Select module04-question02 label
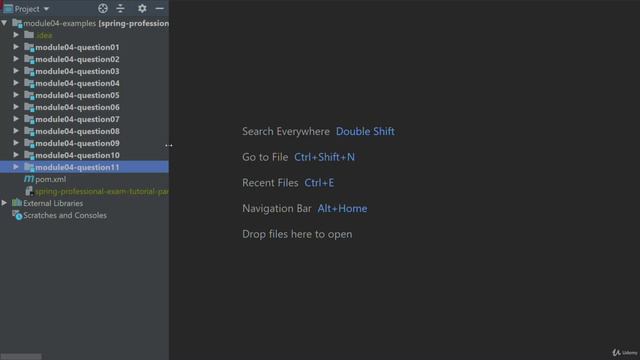Screen dimensions: 640x360 (x=77, y=59)
